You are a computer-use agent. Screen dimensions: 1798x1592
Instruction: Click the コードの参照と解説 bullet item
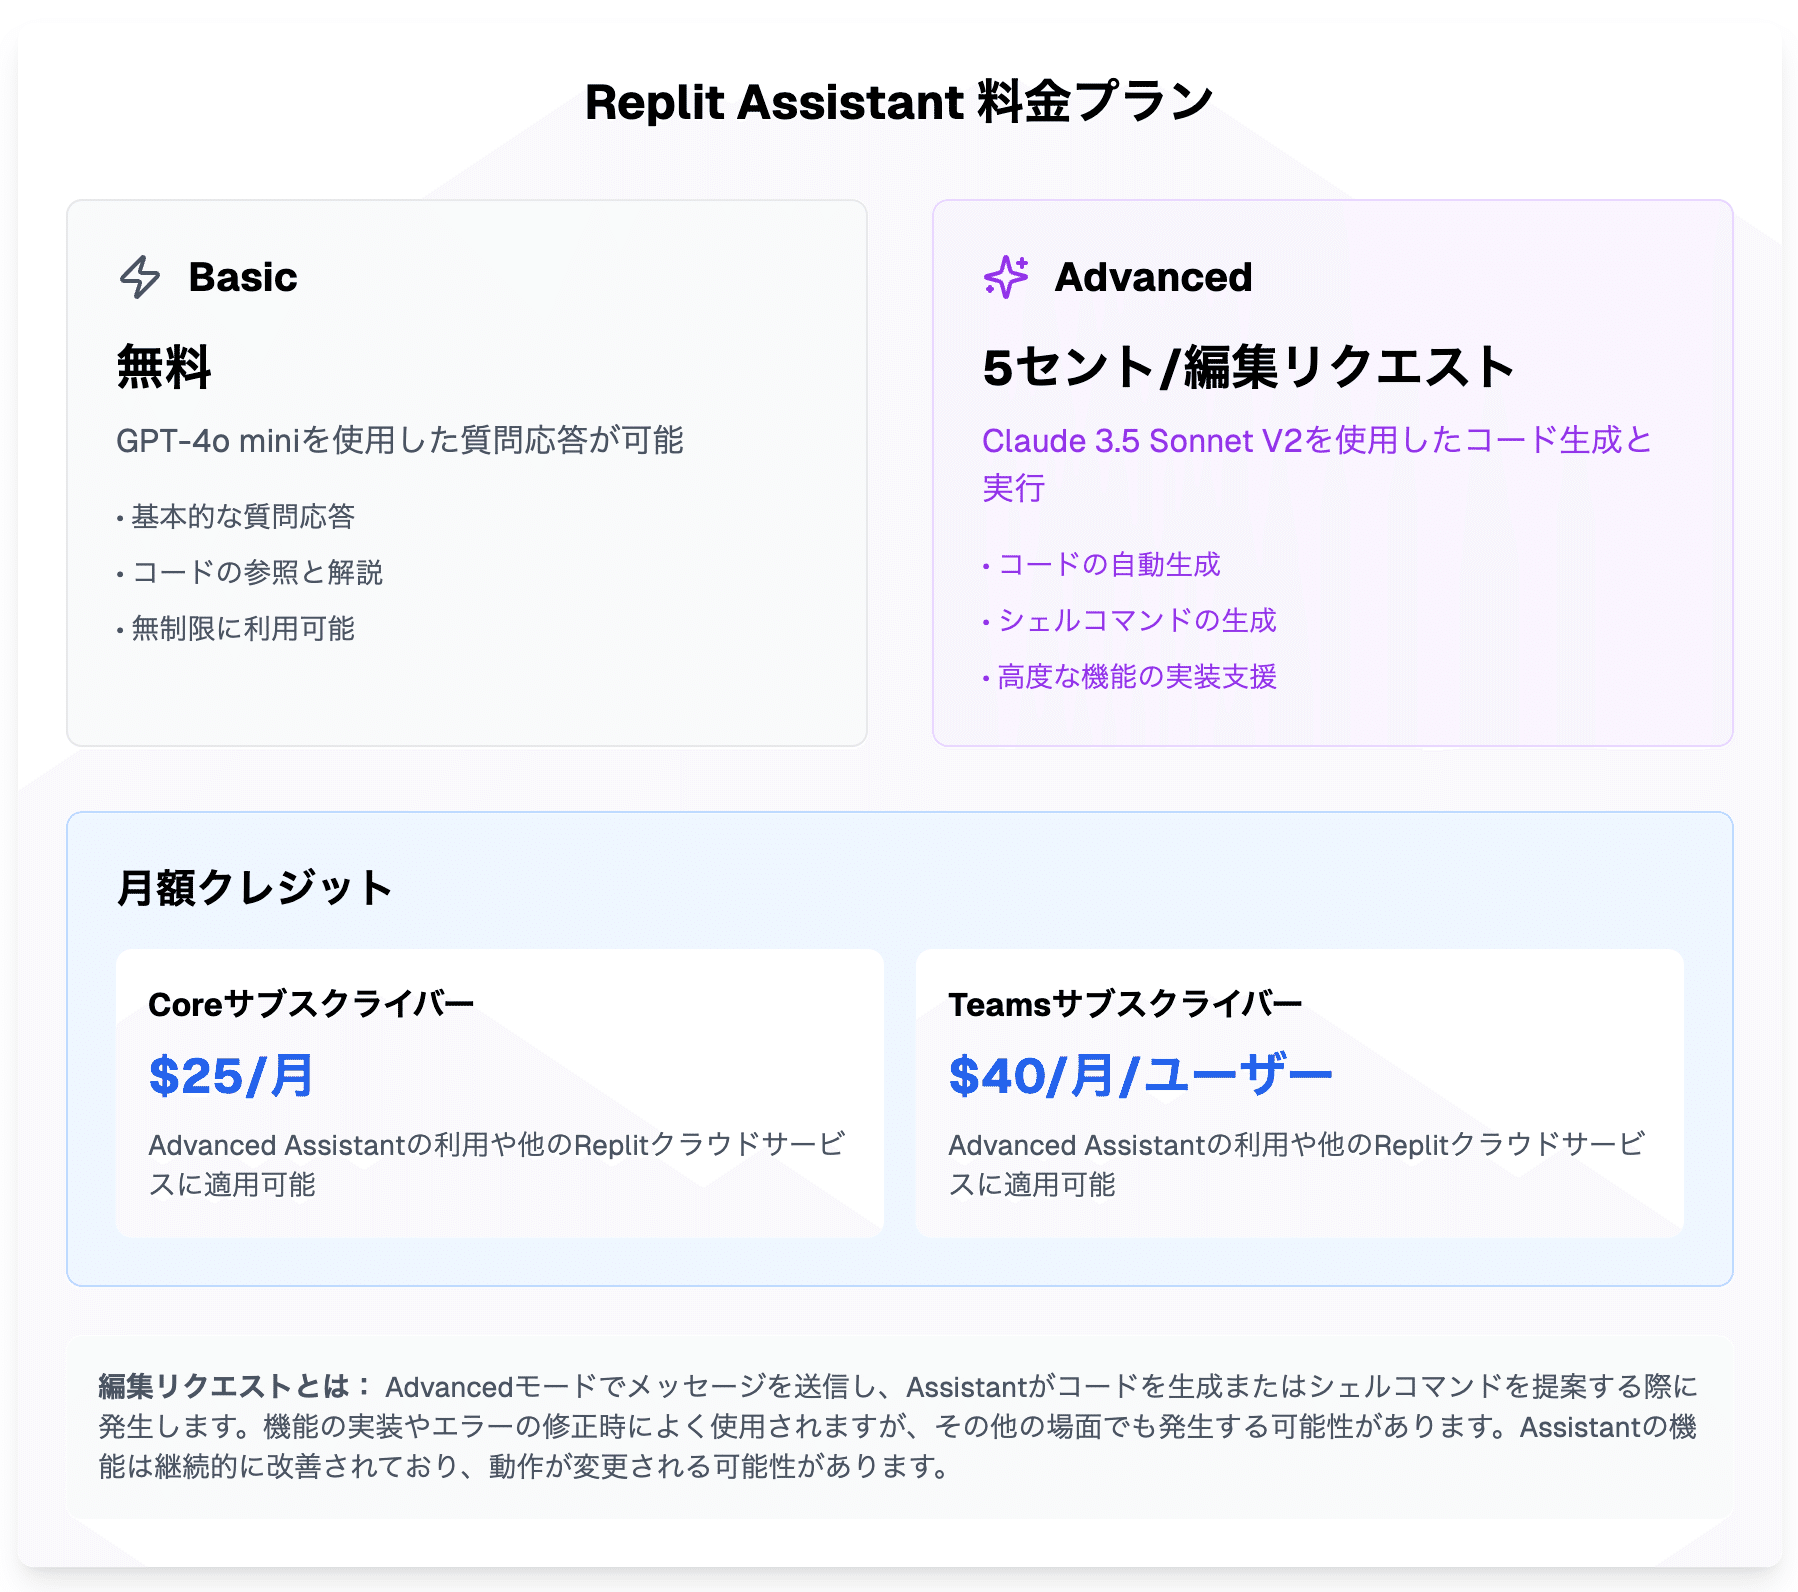coord(256,572)
